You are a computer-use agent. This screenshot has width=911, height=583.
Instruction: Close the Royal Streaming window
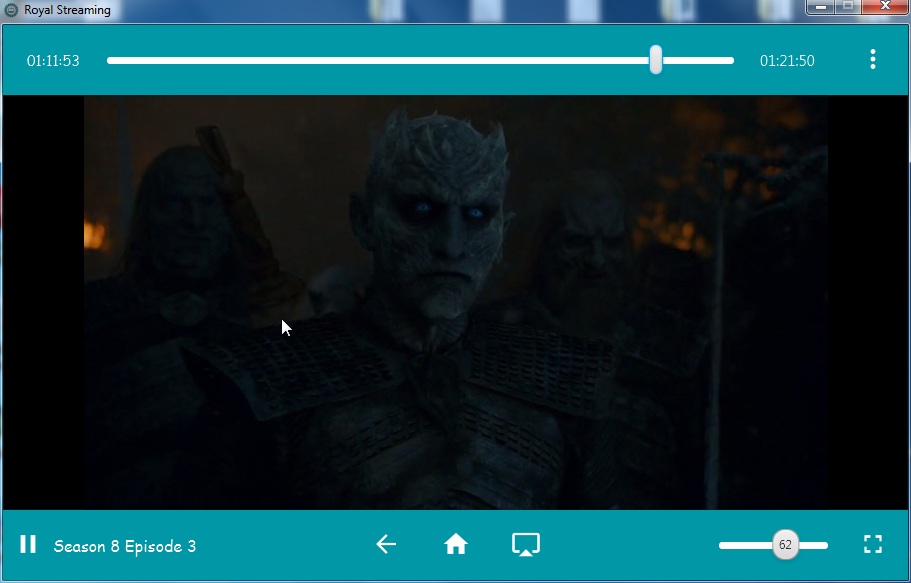point(885,6)
